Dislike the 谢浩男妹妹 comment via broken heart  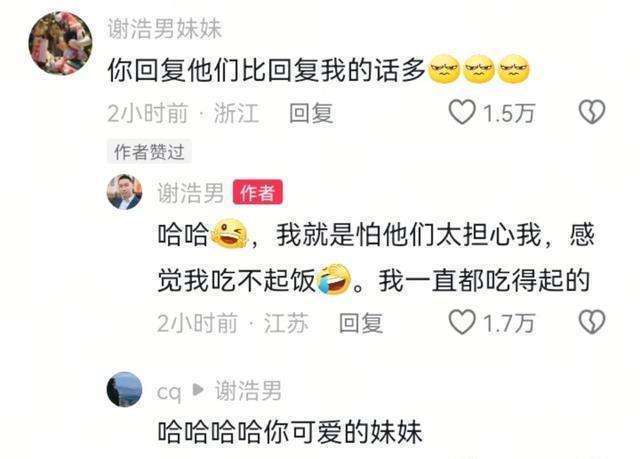[x=592, y=112]
